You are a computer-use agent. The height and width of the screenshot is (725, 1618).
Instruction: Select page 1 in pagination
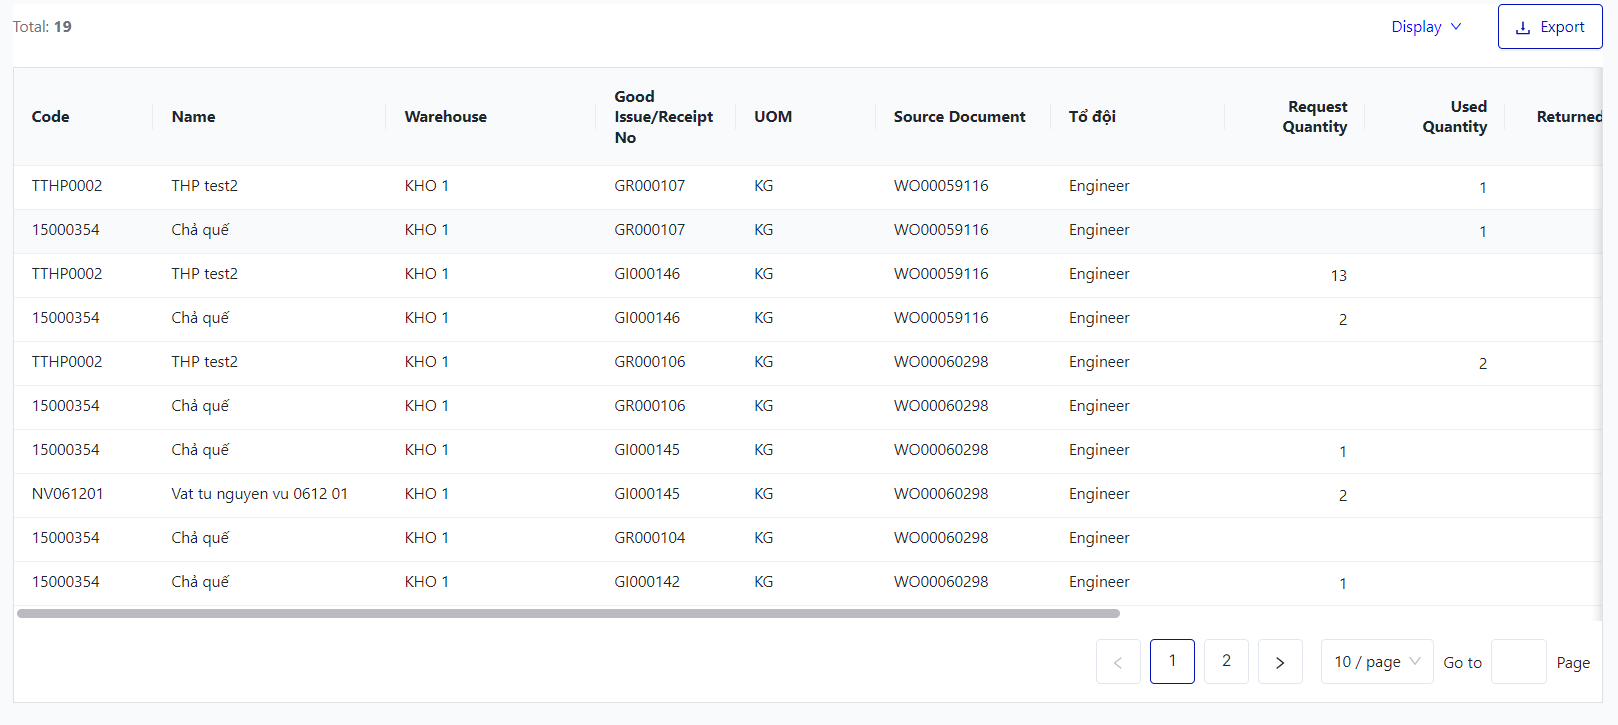(x=1171, y=661)
